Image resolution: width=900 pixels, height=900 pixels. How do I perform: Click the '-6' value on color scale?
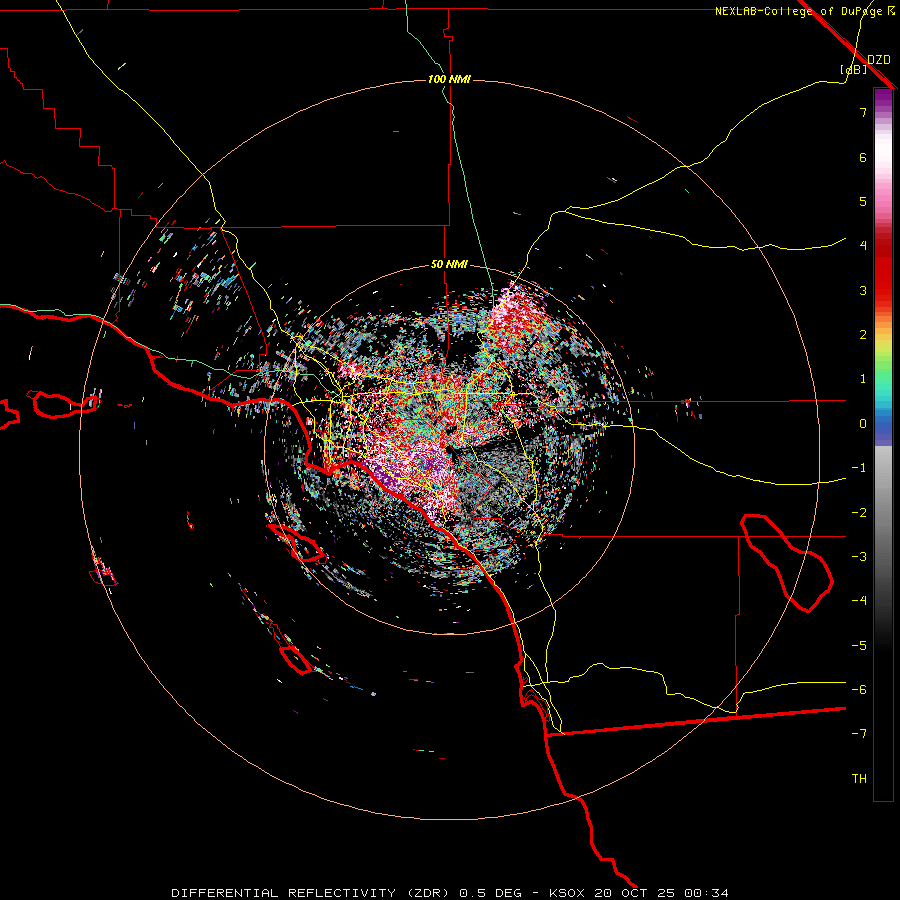859,690
